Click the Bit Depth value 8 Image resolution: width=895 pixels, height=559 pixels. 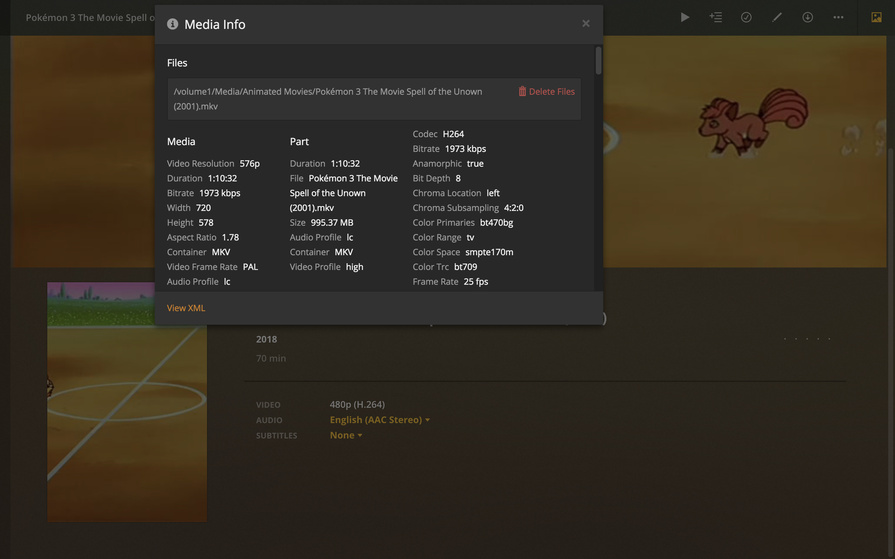pyautogui.click(x=458, y=178)
